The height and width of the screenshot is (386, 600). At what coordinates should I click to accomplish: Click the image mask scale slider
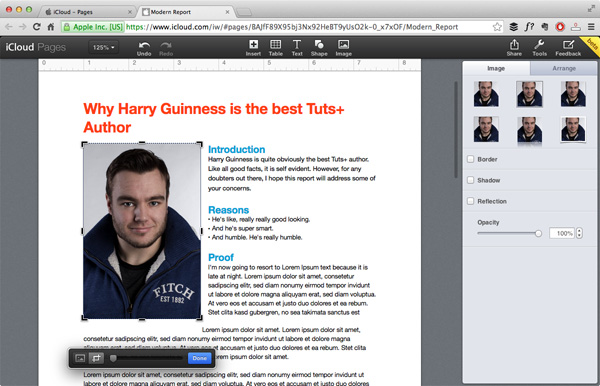click(x=146, y=358)
